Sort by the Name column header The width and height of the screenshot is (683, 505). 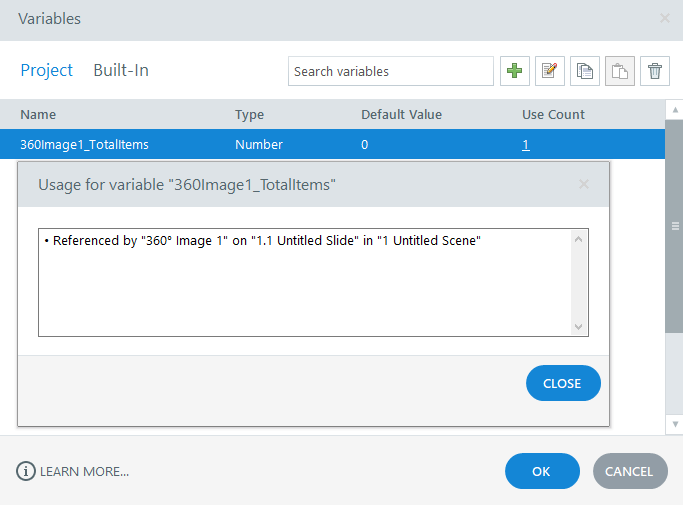click(x=38, y=114)
